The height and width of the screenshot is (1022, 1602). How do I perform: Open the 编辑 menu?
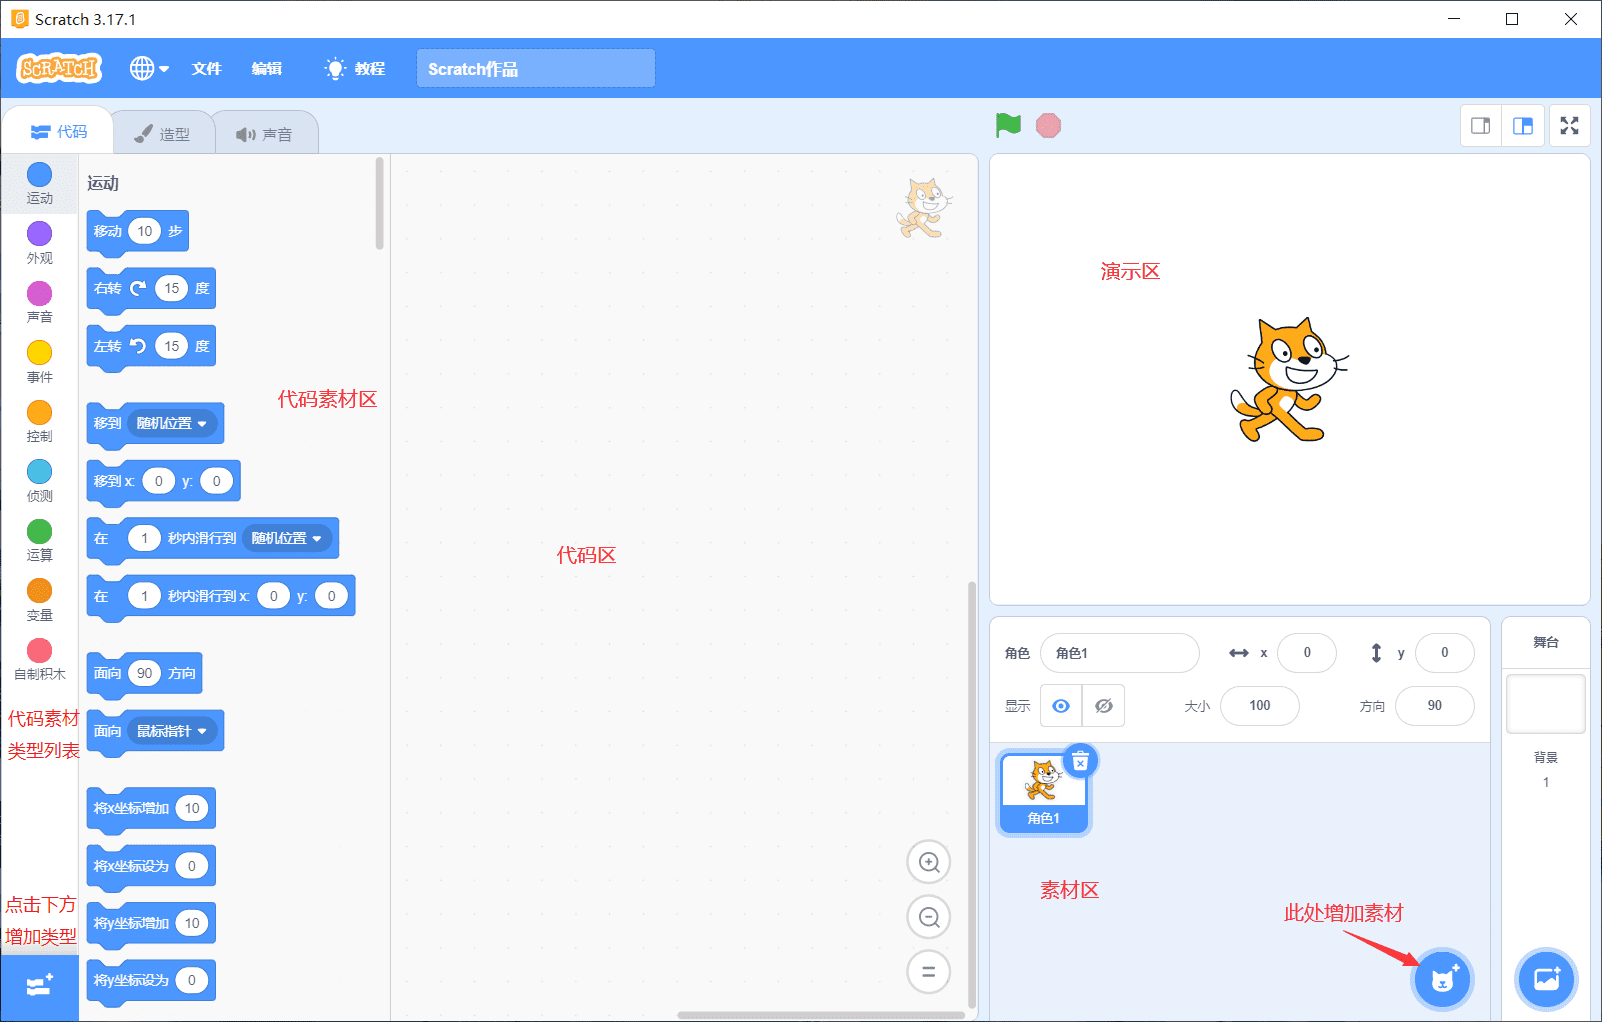[267, 68]
